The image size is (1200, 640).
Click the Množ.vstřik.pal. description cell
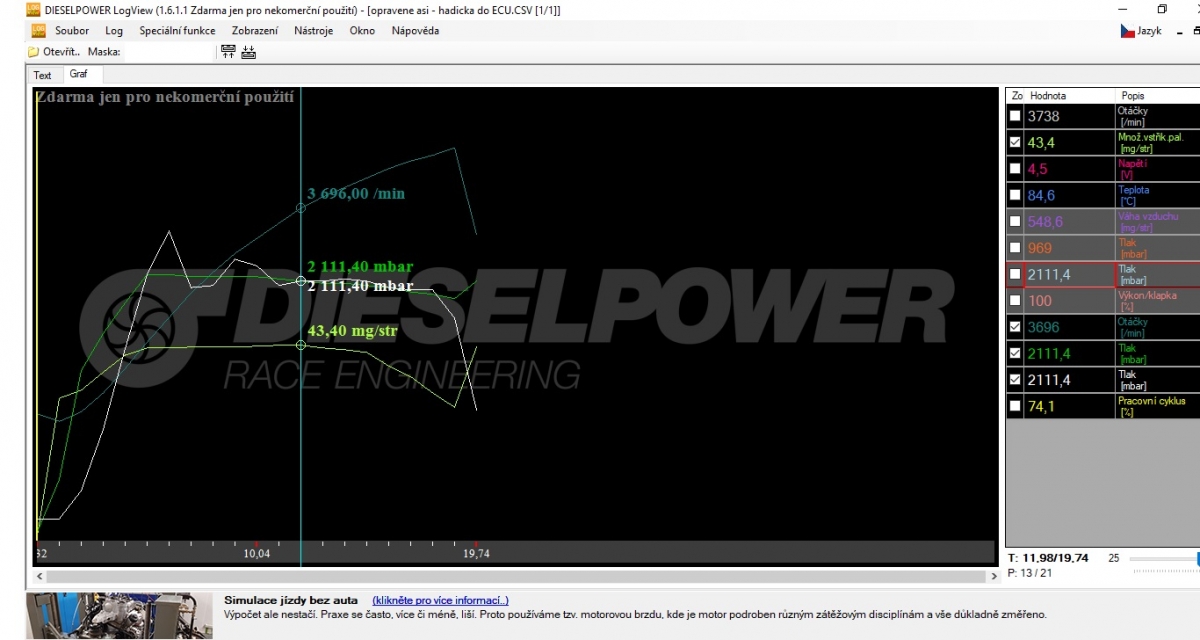[1158, 142]
